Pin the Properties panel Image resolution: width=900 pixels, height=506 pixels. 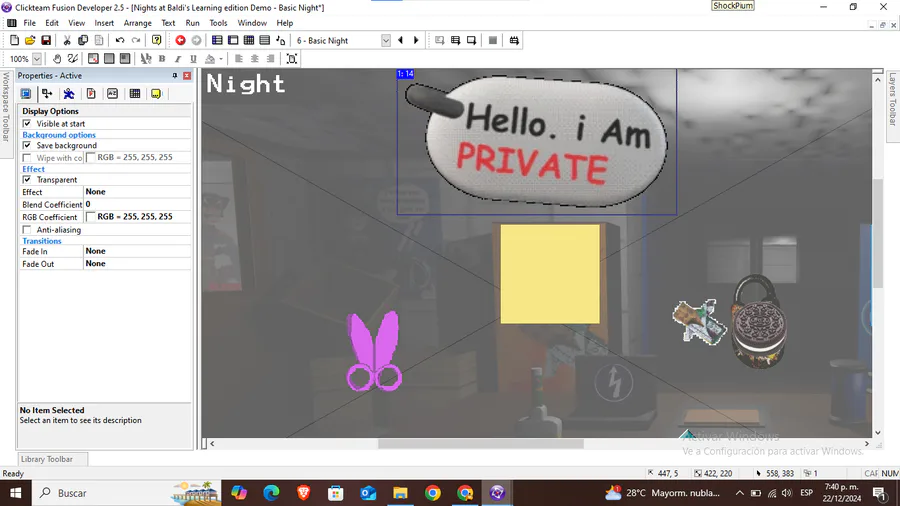pos(174,76)
